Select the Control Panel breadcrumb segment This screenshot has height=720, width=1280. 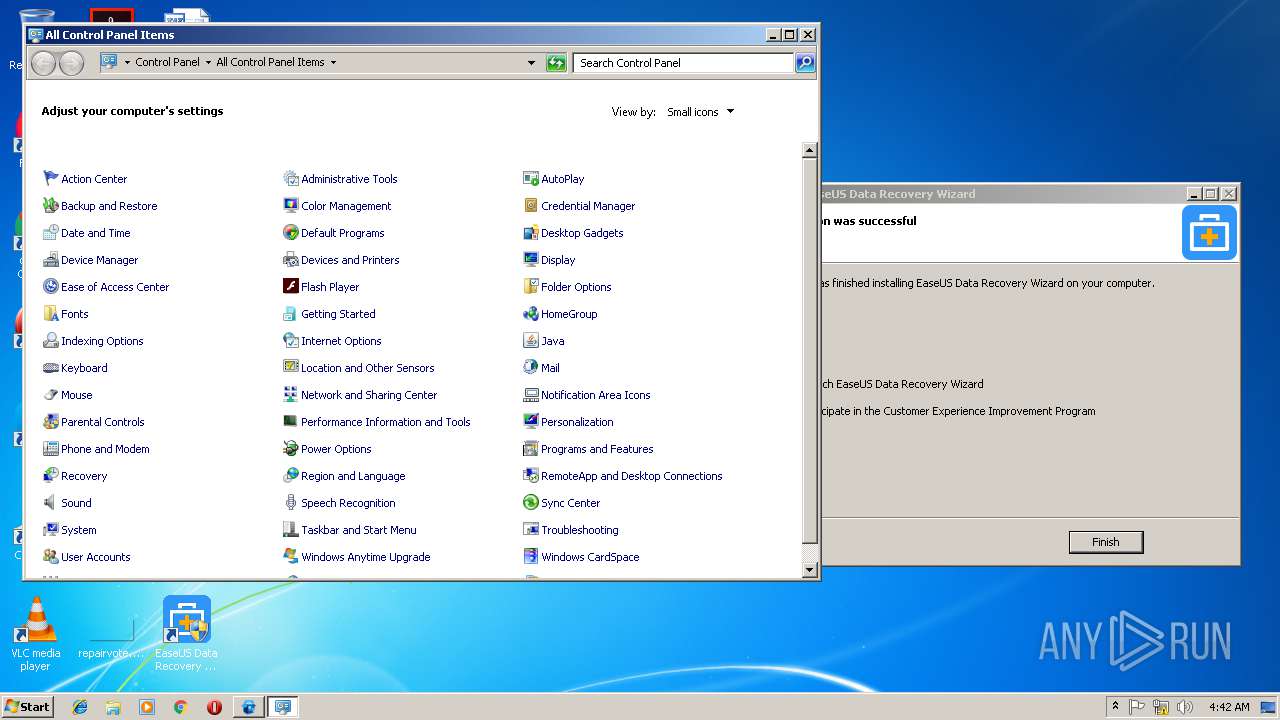pos(168,62)
